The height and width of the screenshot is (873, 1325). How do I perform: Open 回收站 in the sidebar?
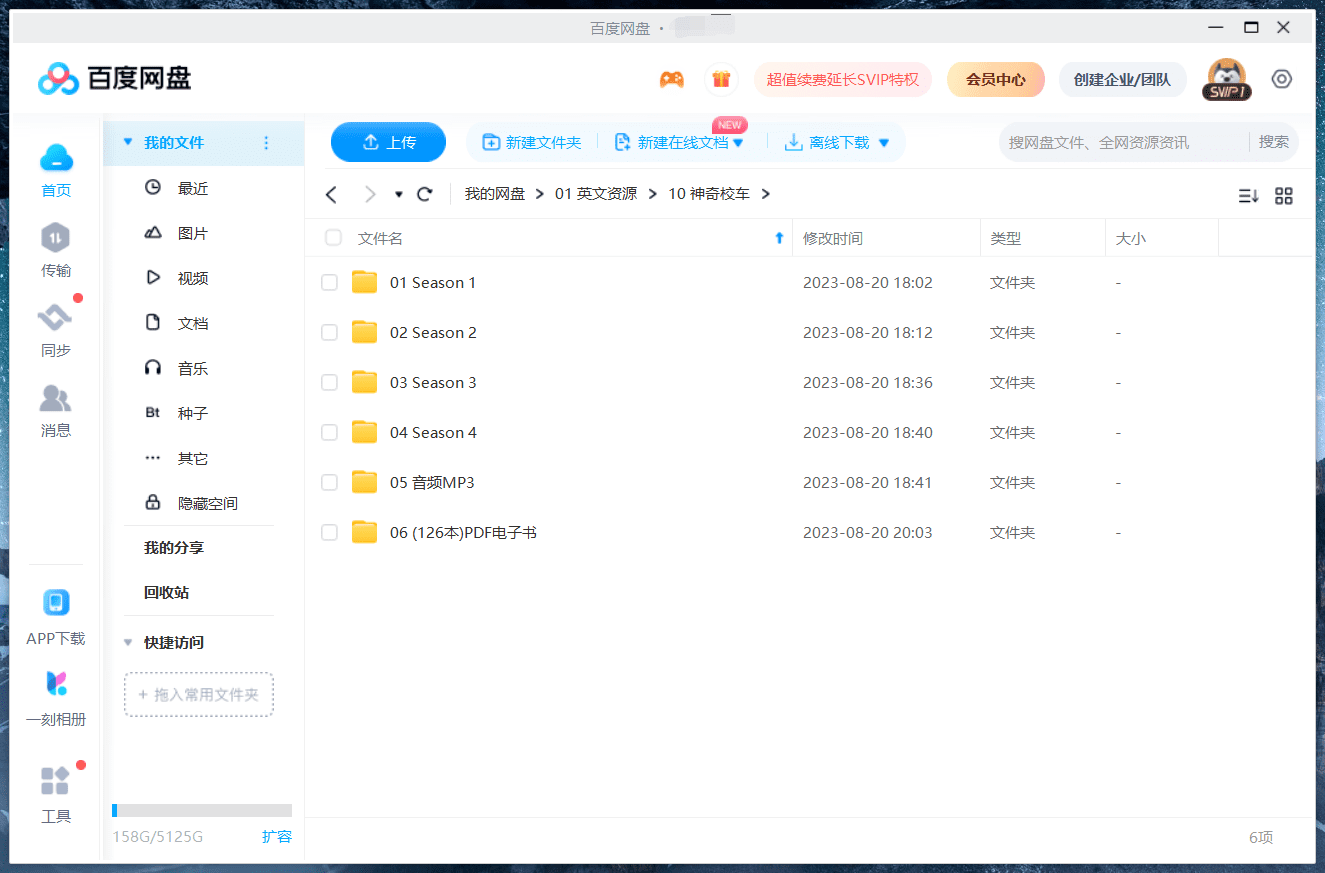166,592
